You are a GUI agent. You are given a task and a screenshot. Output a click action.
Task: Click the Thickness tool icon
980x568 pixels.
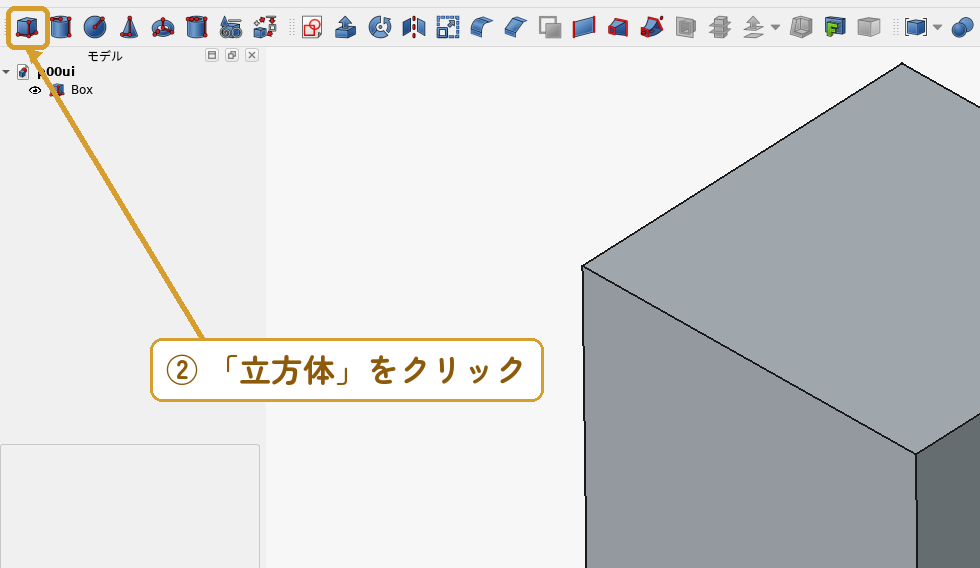pyautogui.click(x=801, y=27)
